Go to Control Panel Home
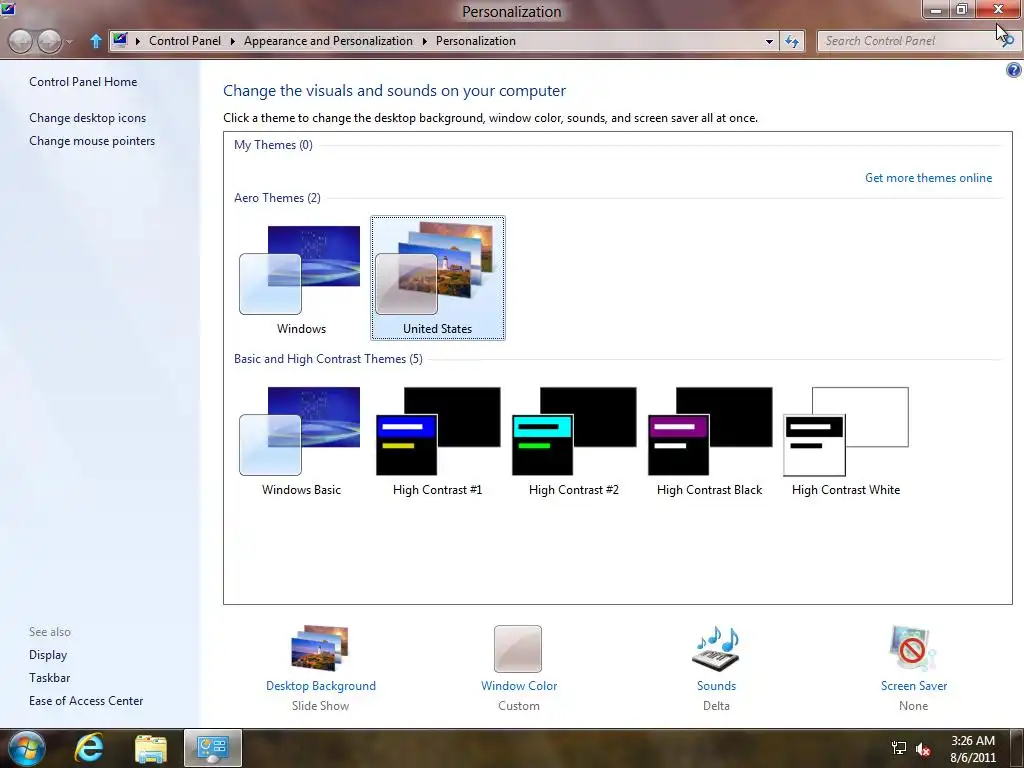The image size is (1024, 768). click(x=83, y=82)
